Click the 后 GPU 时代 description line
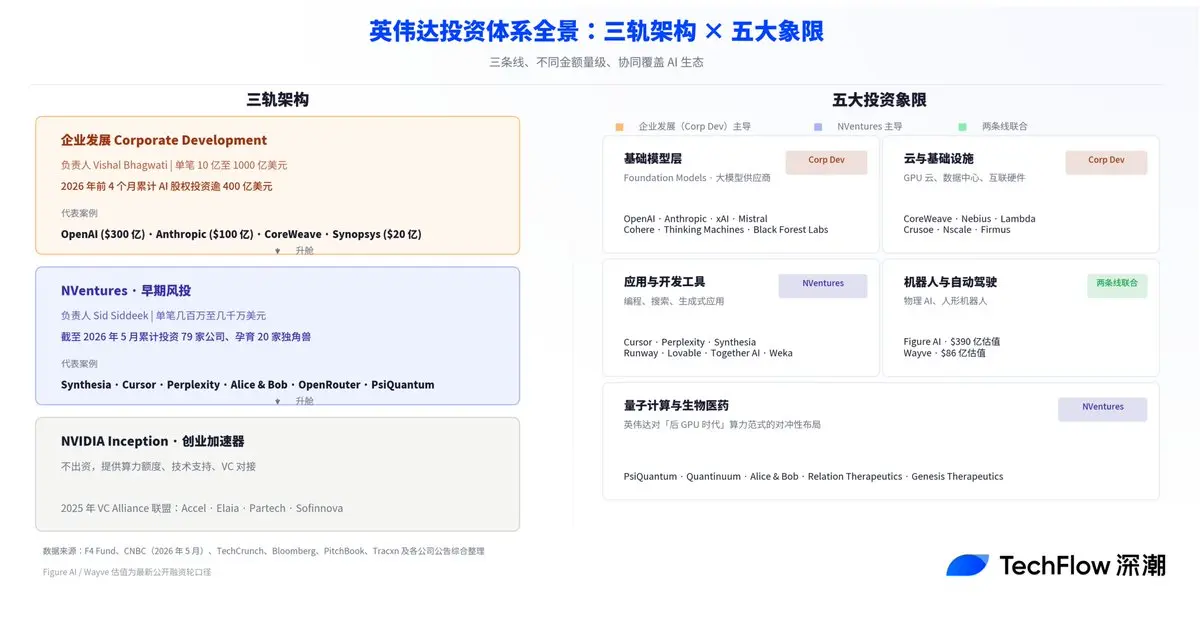The width and height of the screenshot is (1200, 639). (x=722, y=425)
